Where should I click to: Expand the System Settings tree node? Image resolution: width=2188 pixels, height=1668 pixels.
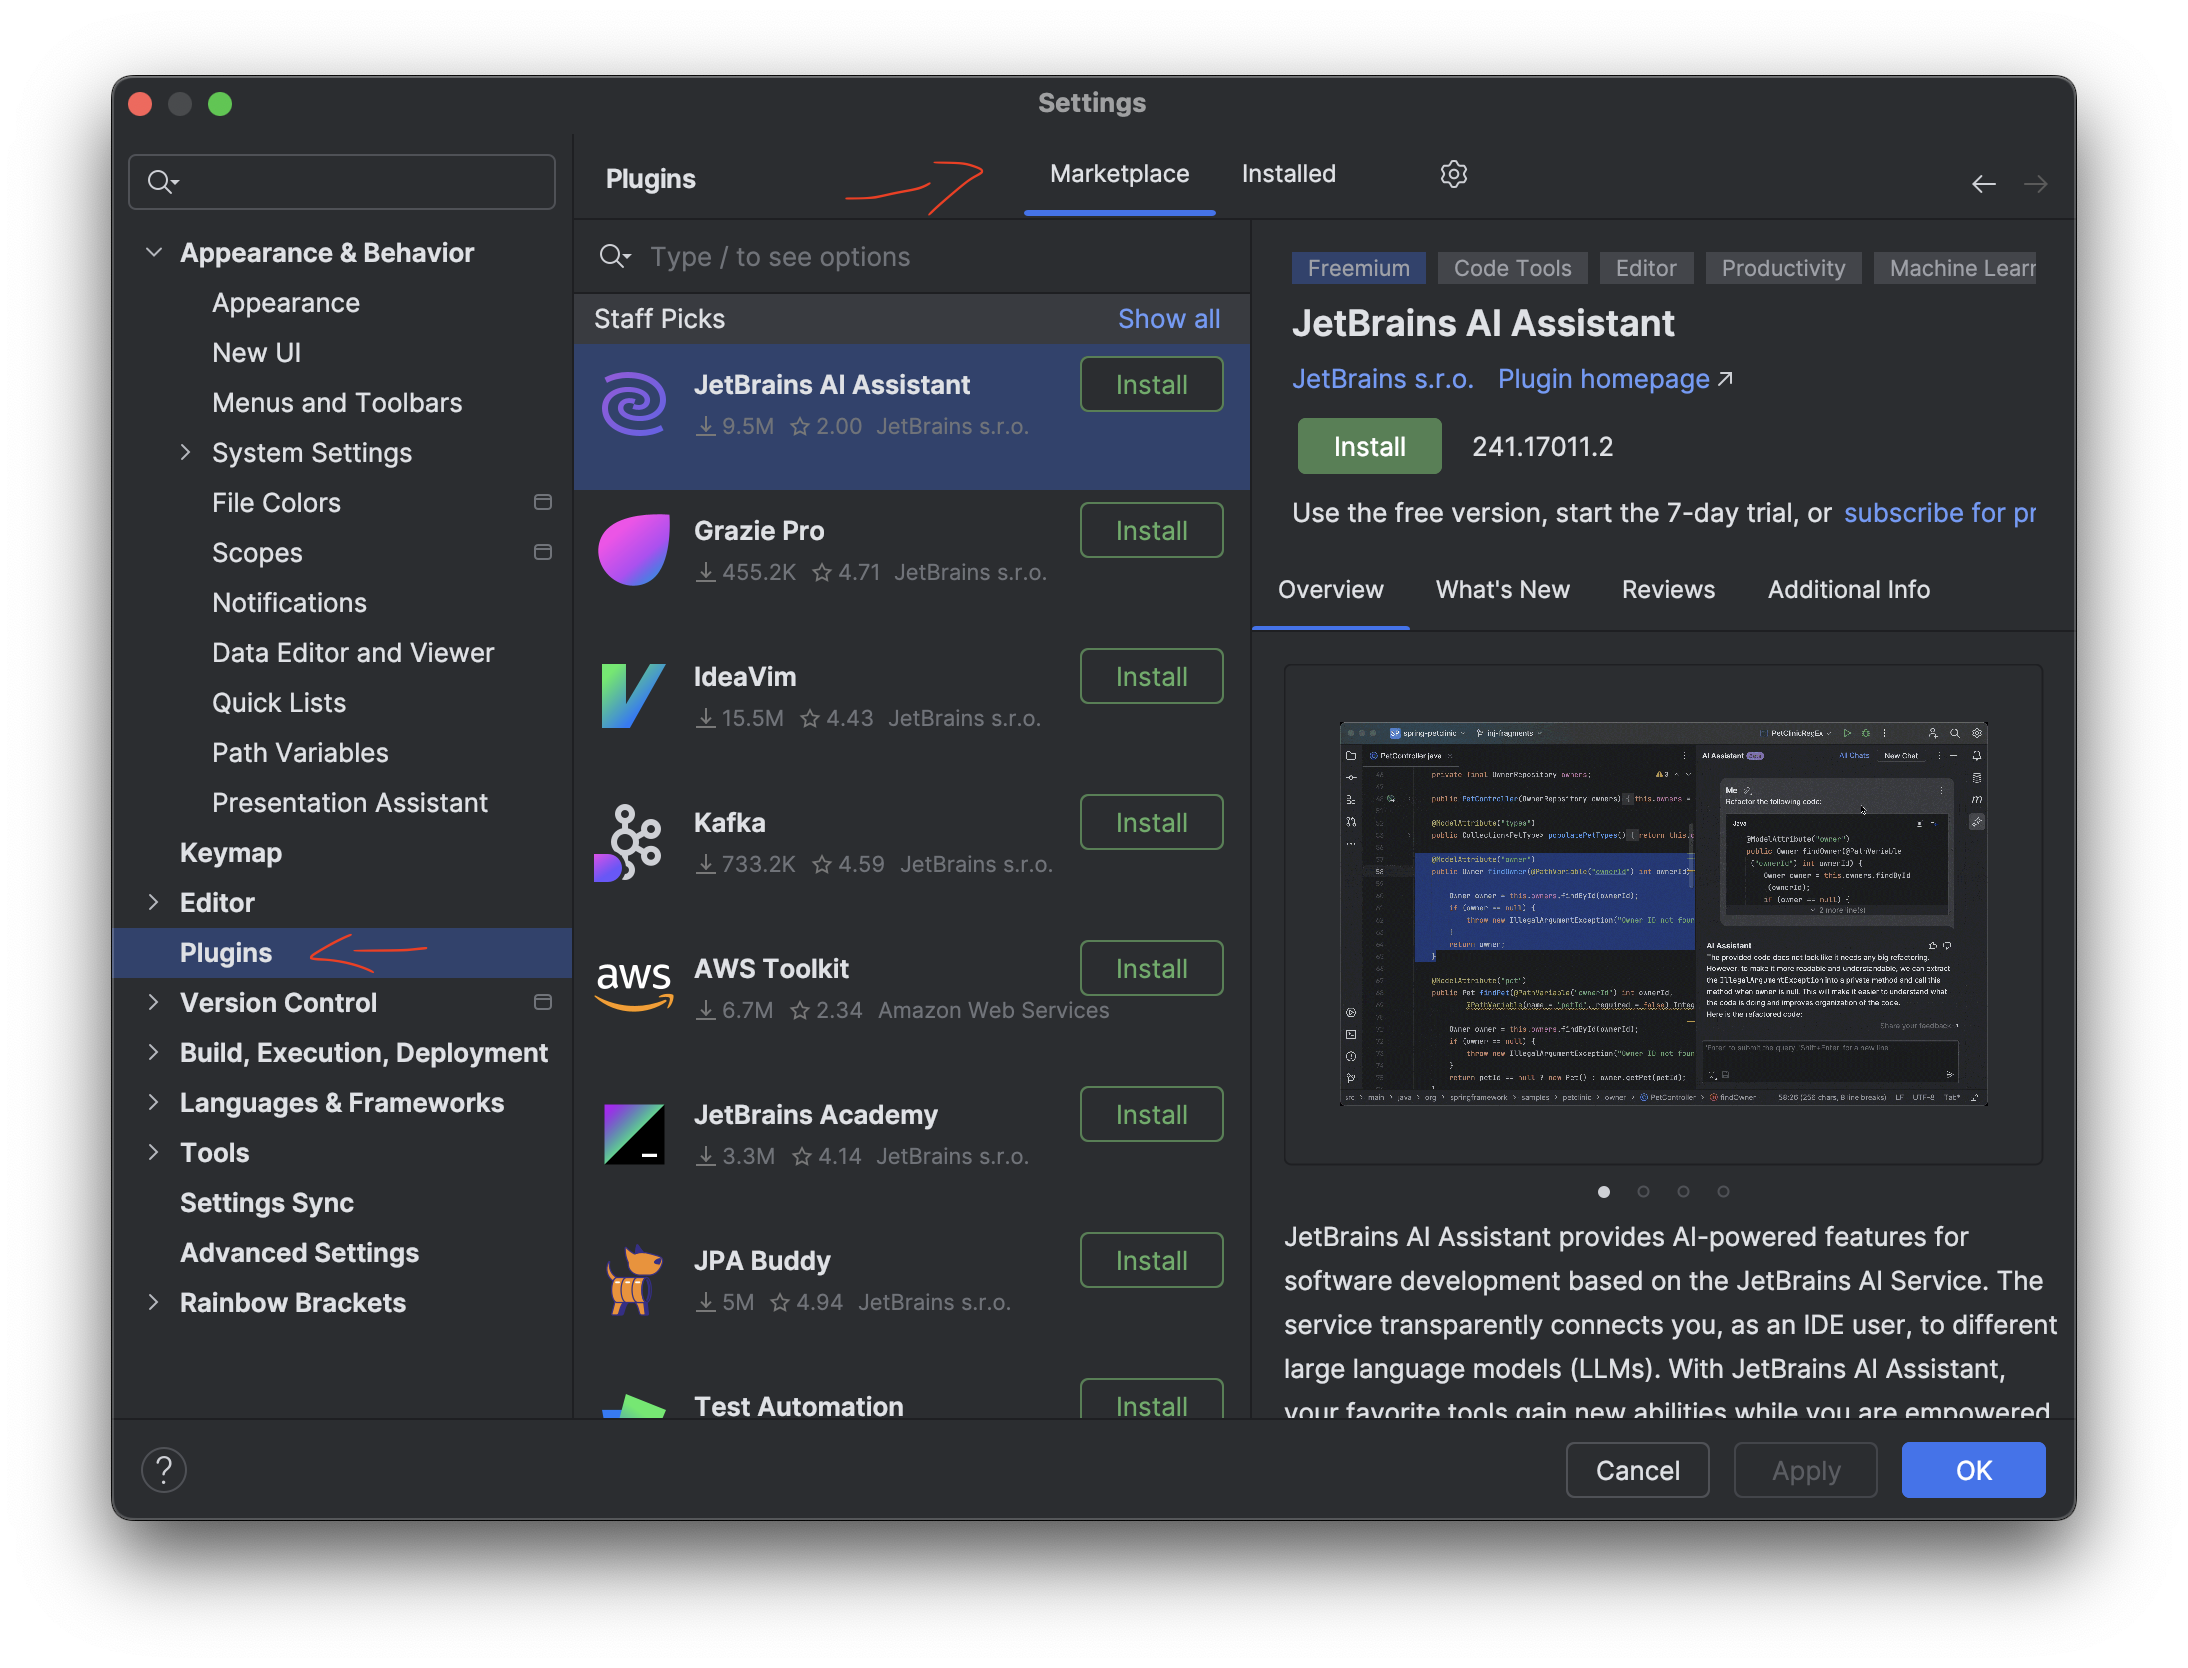click(185, 452)
